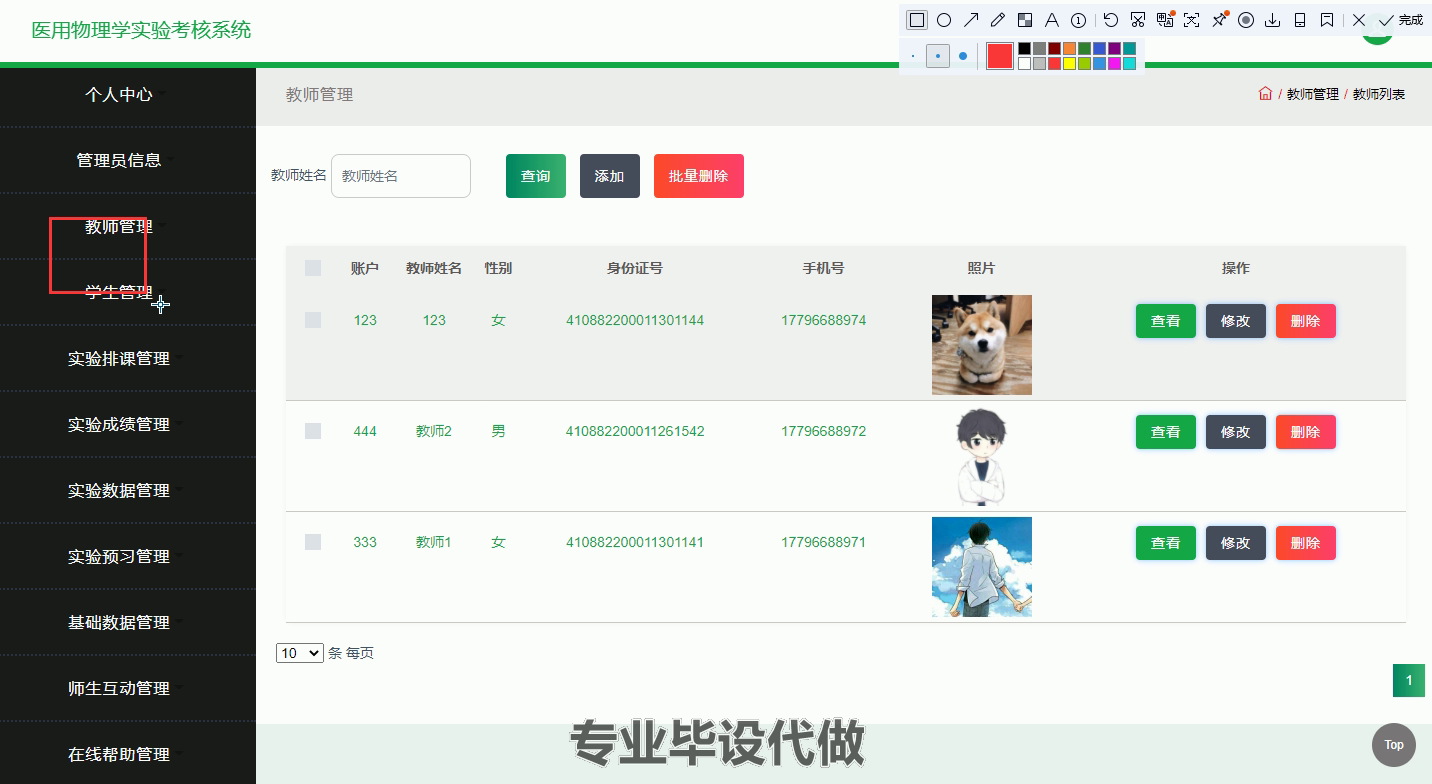The image size is (1432, 784).
Task: Open the cartoon doctor photo for 教师2
Action: [982, 456]
